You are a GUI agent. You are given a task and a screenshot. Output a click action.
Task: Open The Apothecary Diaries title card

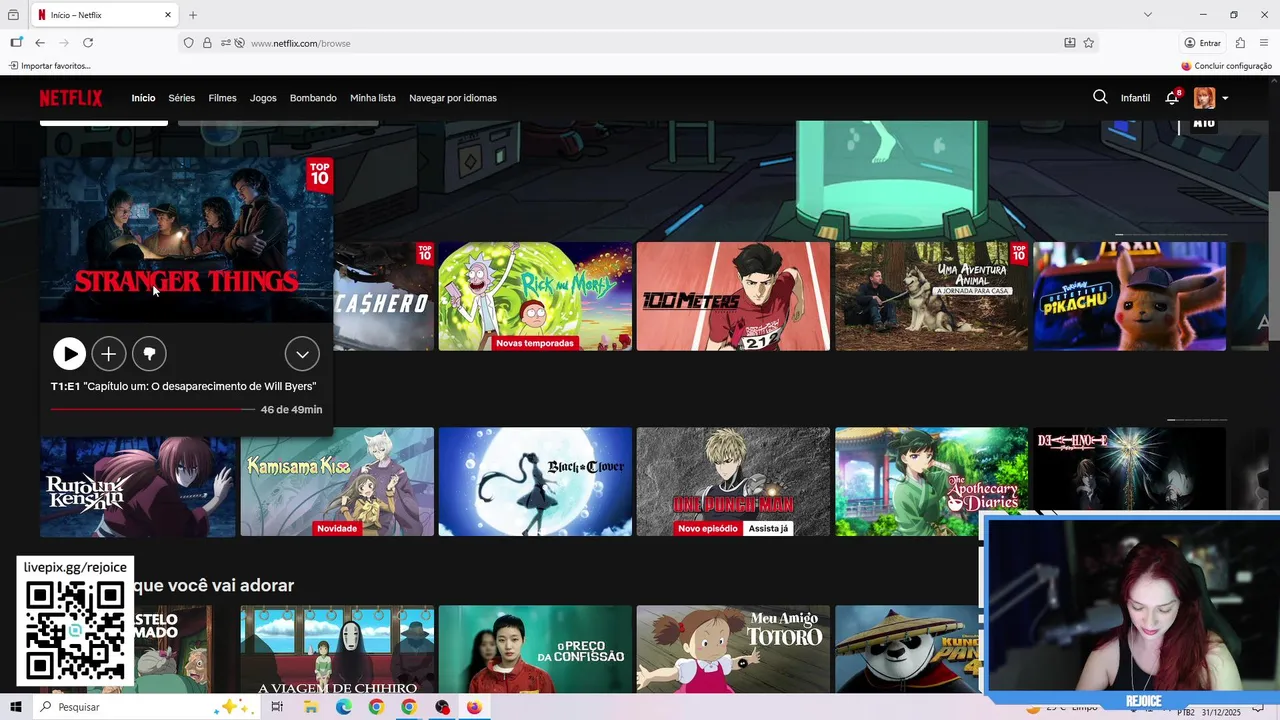931,482
